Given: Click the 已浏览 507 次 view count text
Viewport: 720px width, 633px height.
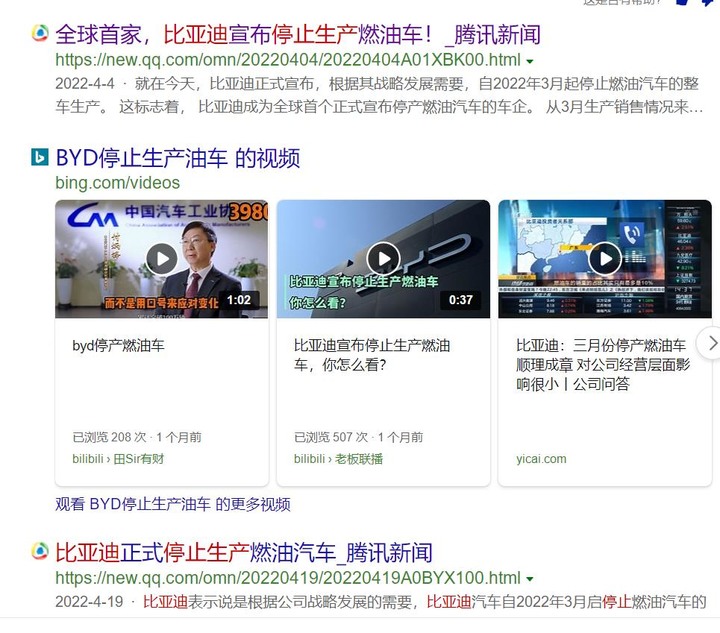Looking at the screenshot, I should point(331,437).
